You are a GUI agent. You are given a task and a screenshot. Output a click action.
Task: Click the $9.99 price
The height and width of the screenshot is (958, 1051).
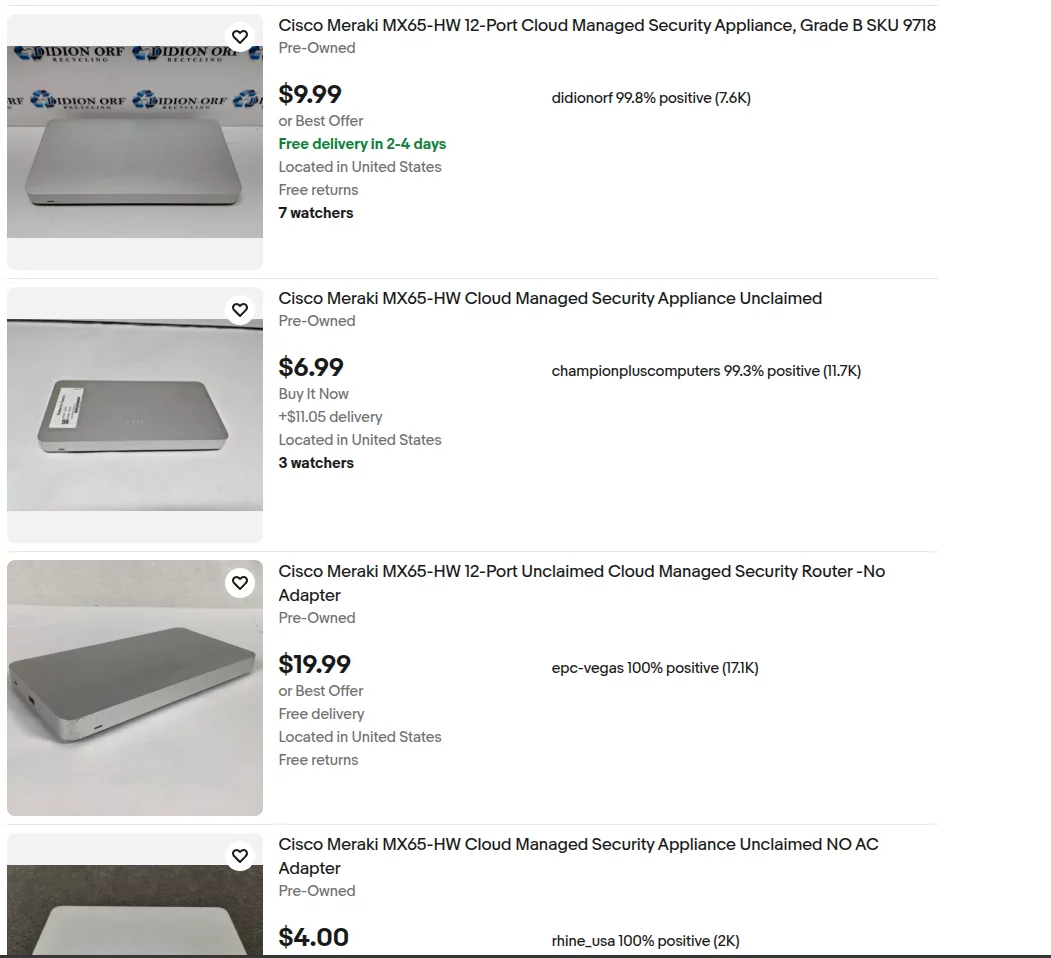point(310,95)
